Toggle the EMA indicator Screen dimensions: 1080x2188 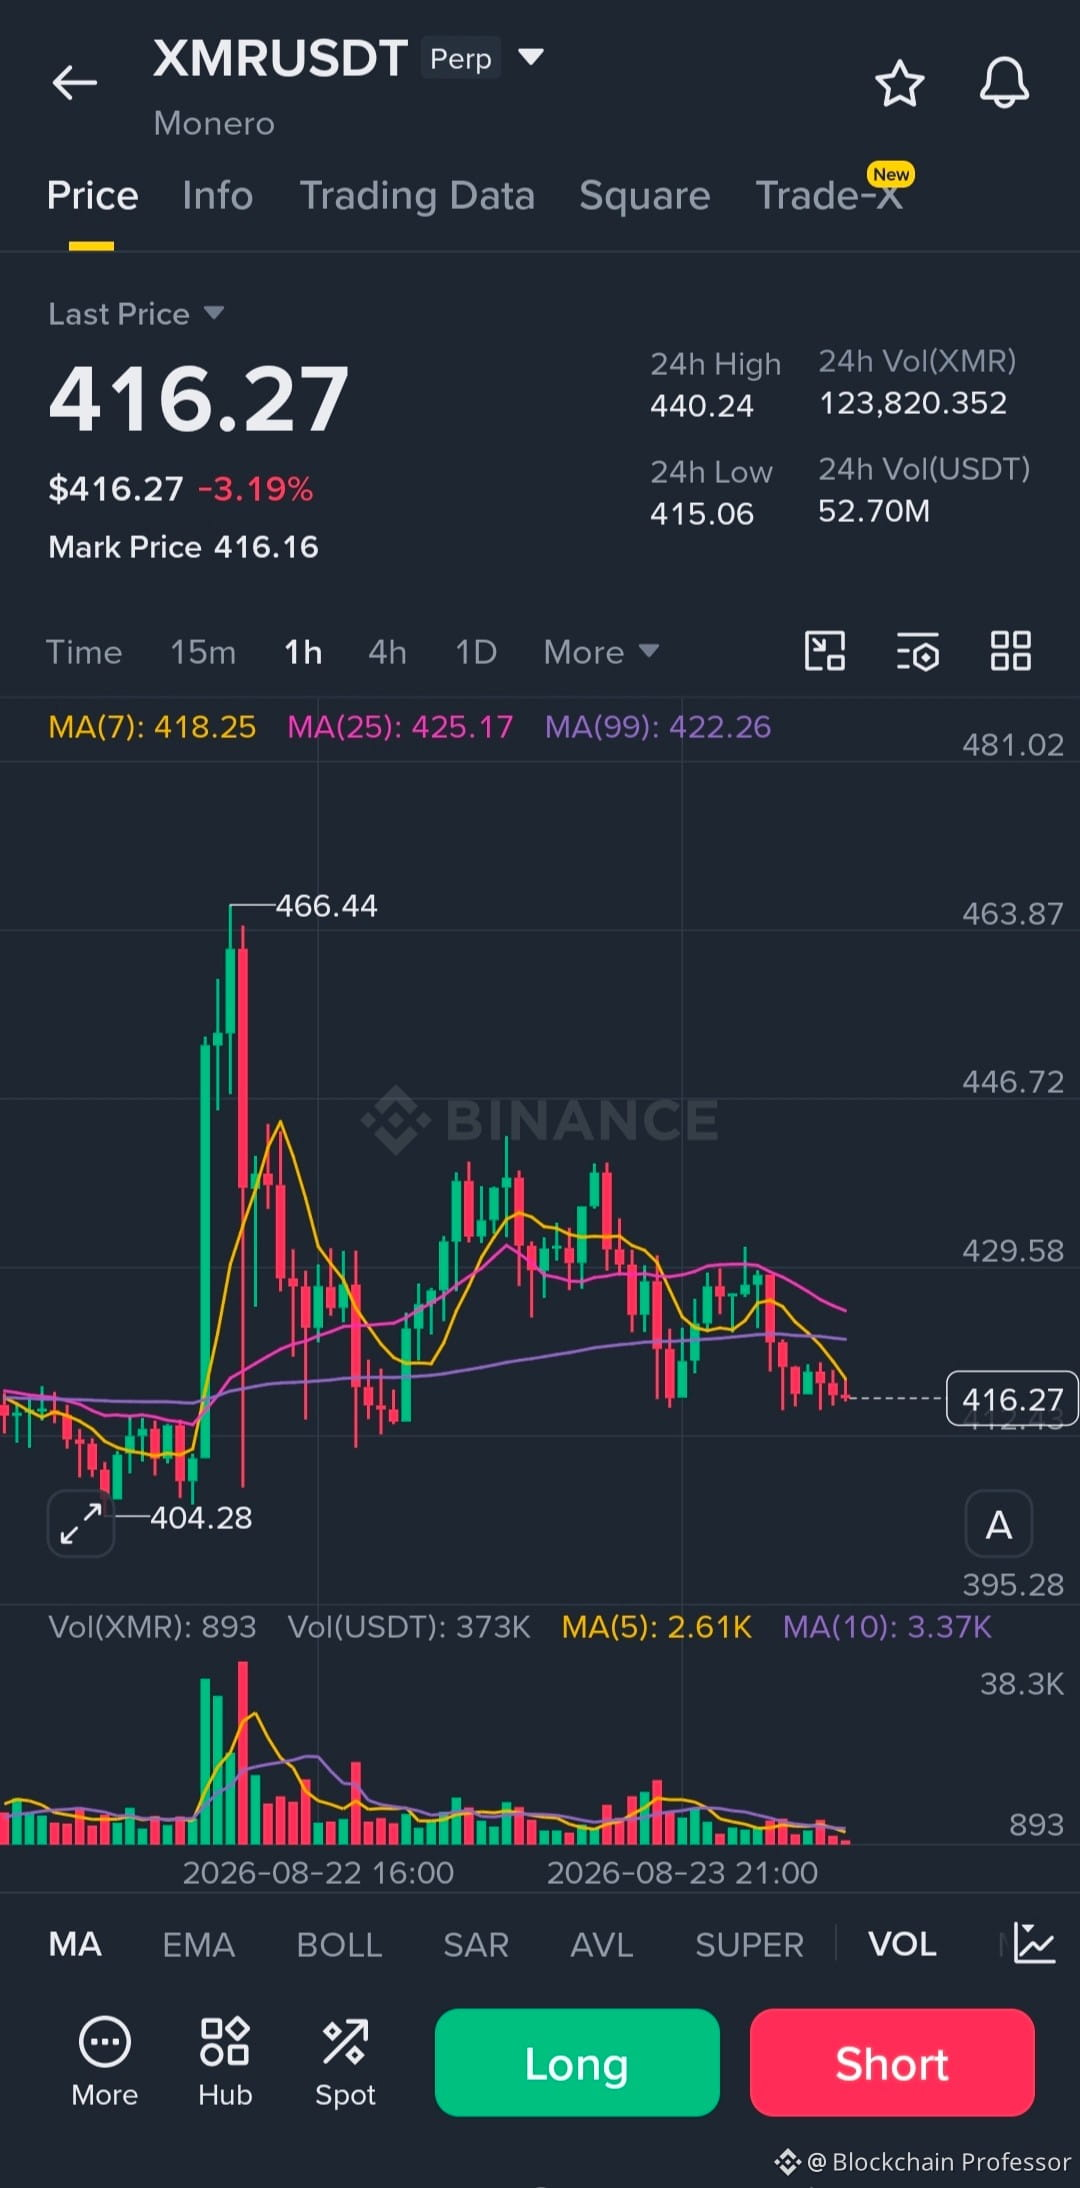198,1944
